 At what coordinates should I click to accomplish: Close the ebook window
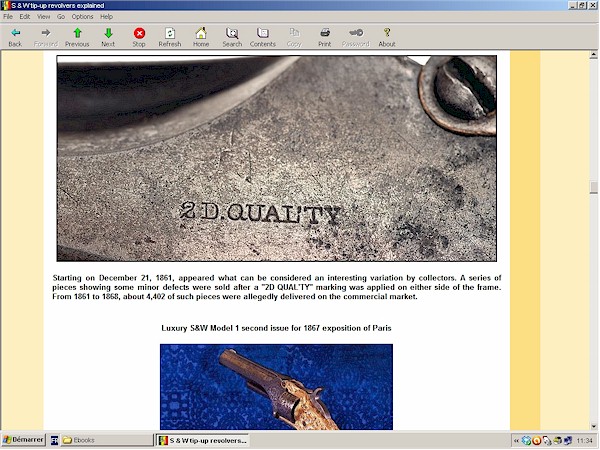pyautogui.click(x=591, y=5)
